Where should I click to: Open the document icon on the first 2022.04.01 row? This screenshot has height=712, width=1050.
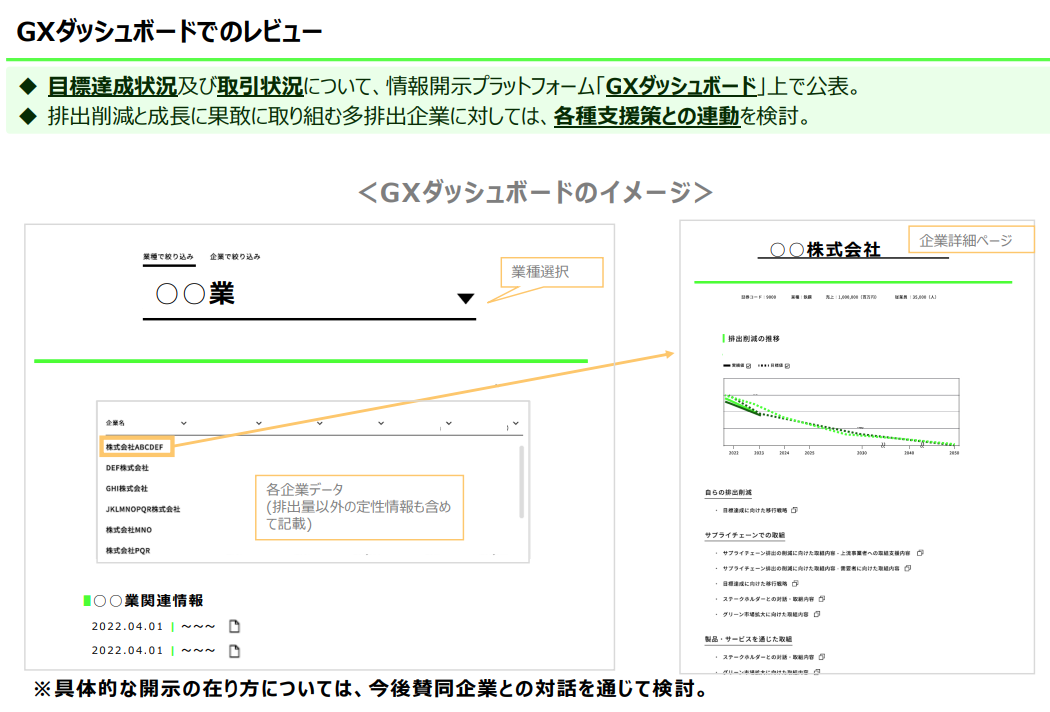pos(234,626)
